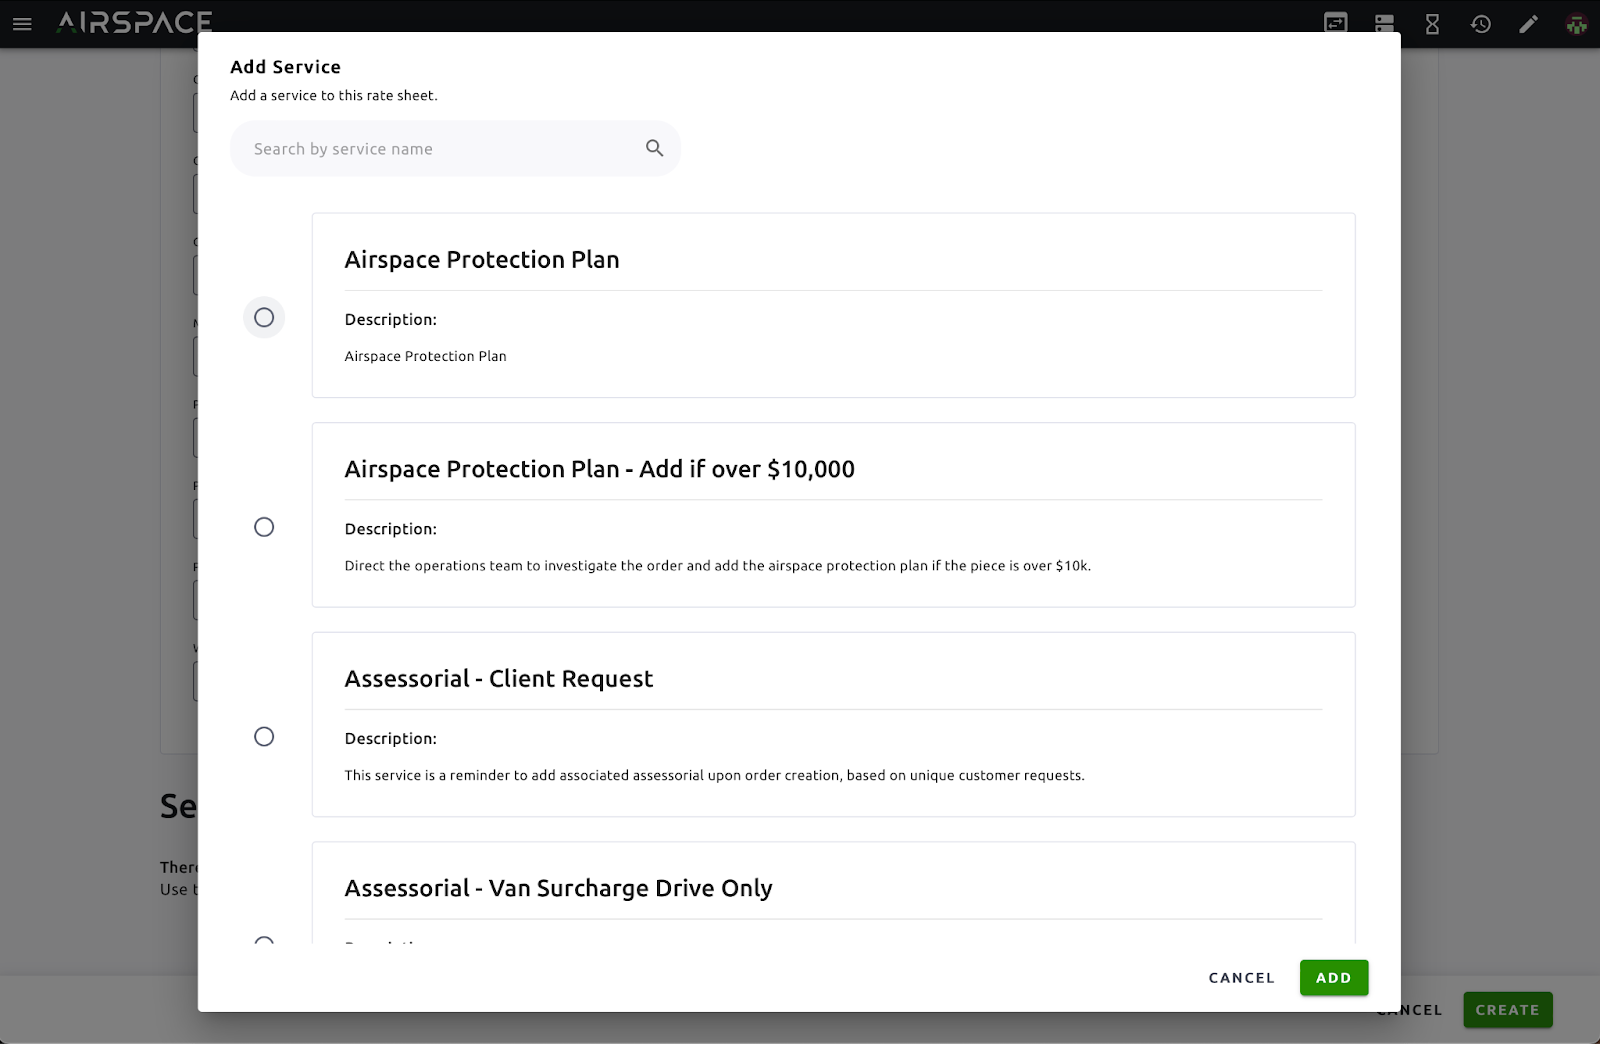Click 'Airspace Protection Plan - Add if over $10,000' title

600,469
